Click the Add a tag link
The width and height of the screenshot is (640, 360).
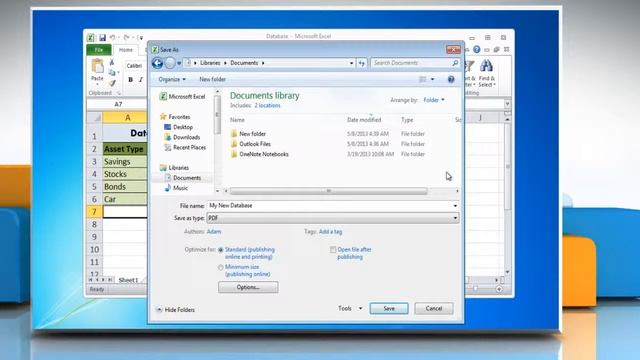[x=330, y=232]
